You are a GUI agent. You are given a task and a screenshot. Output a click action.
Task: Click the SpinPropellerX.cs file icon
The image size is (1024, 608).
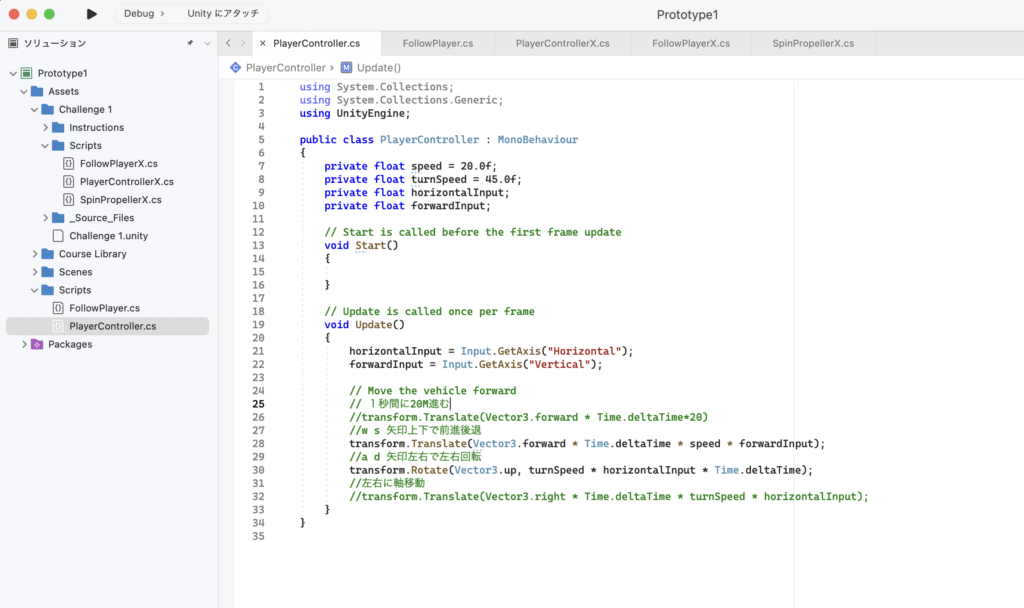(68, 200)
